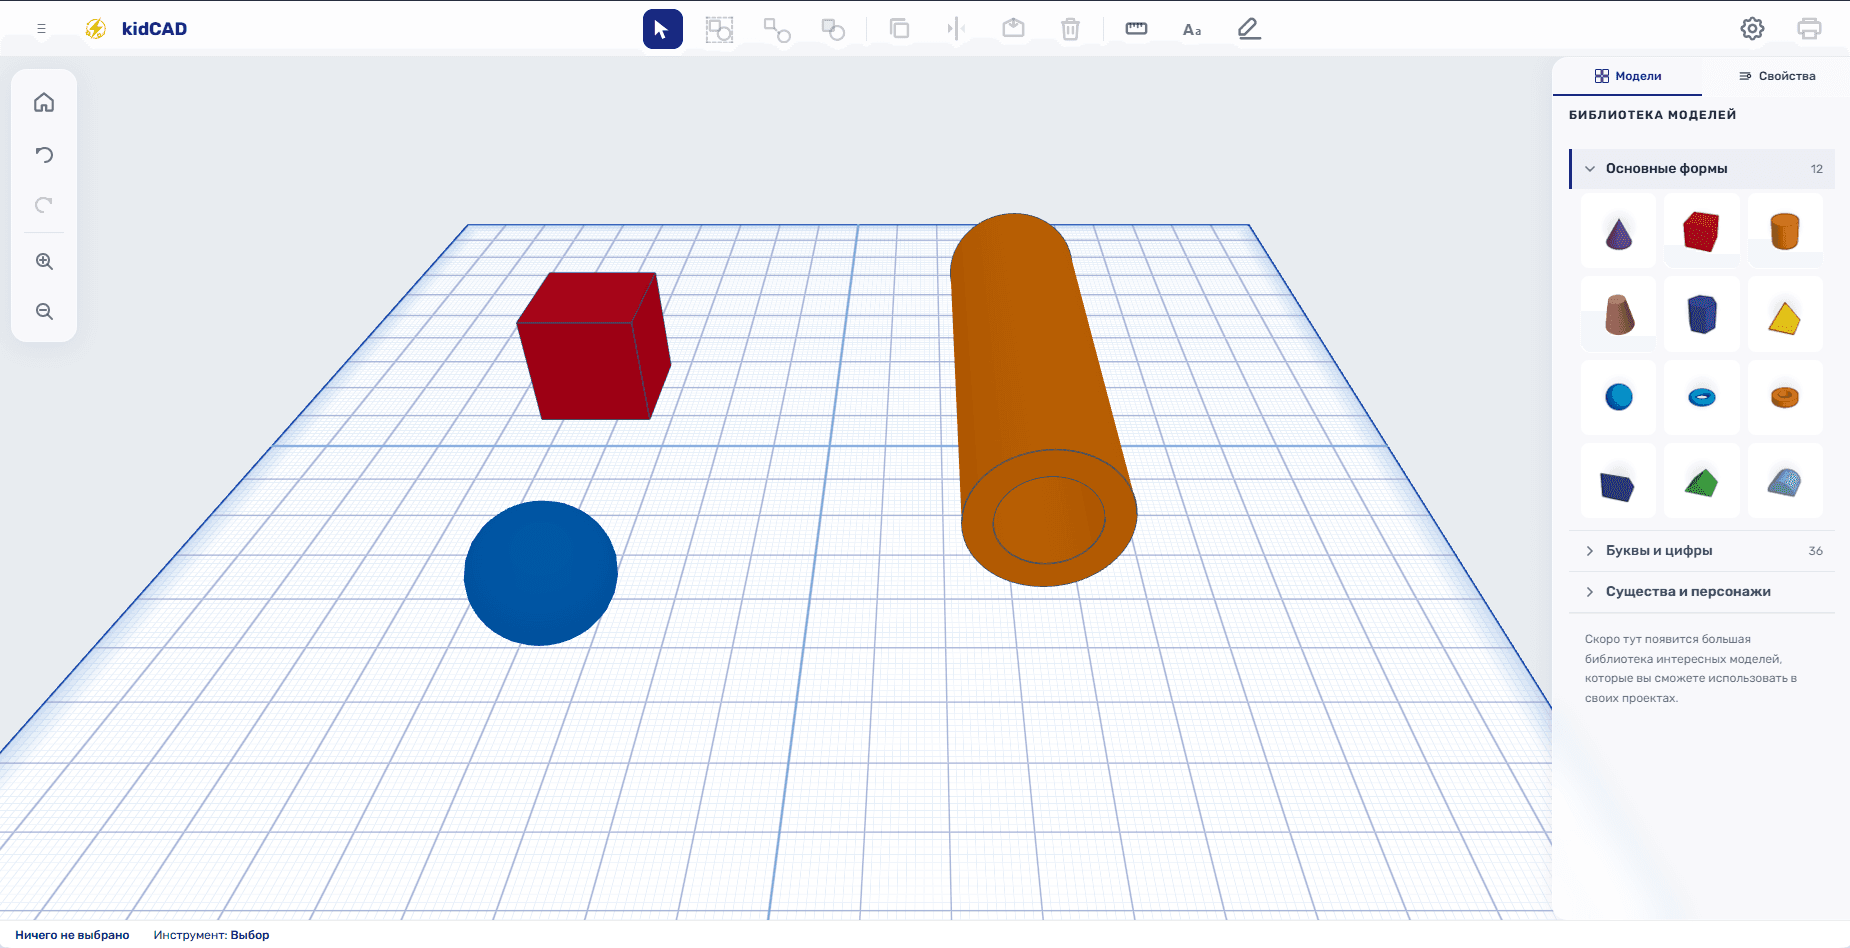The width and height of the screenshot is (1850, 948).
Task: Add the blue hexagonal prism shape
Action: (1701, 315)
